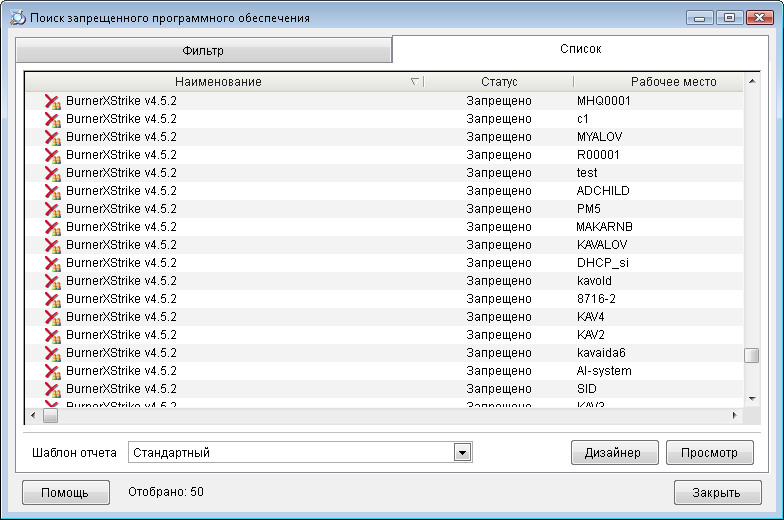This screenshot has width=784, height=520.
Task: Click the application icon in the title bar
Action: 18,18
